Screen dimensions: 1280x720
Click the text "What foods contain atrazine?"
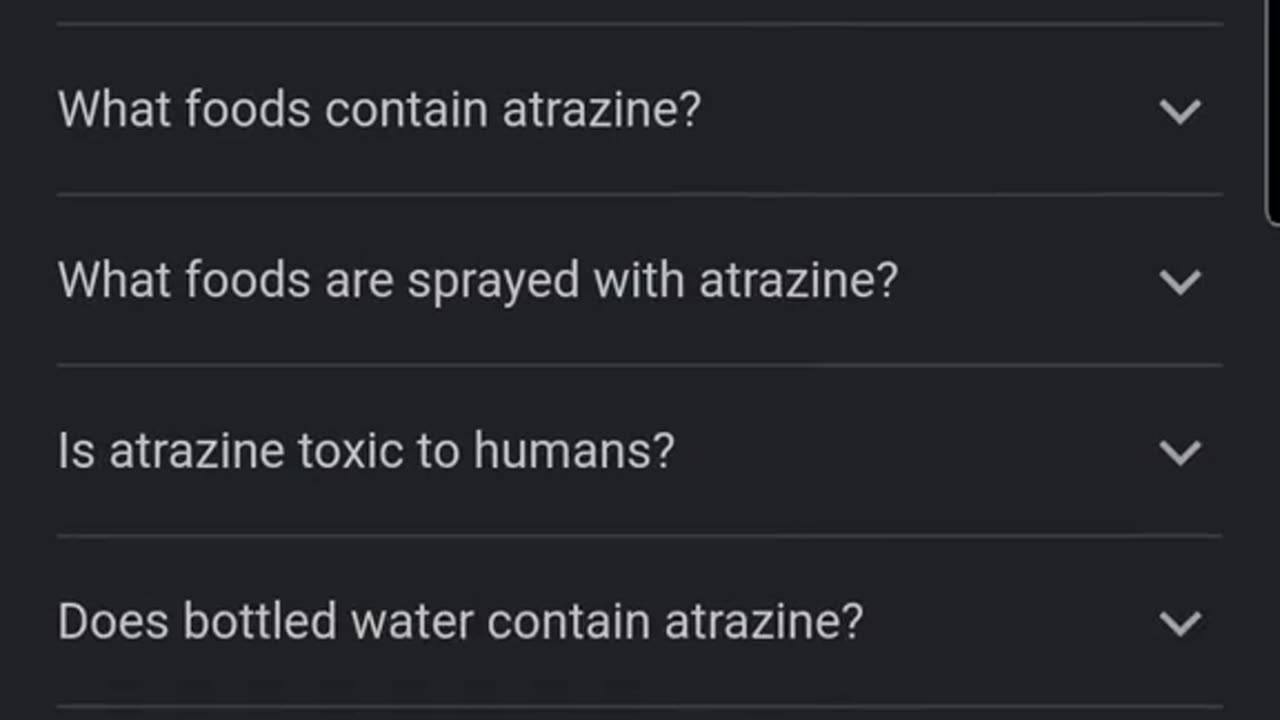coord(379,110)
